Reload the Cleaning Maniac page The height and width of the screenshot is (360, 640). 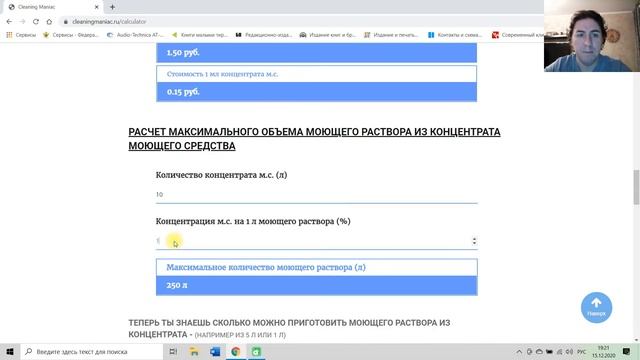36,22
